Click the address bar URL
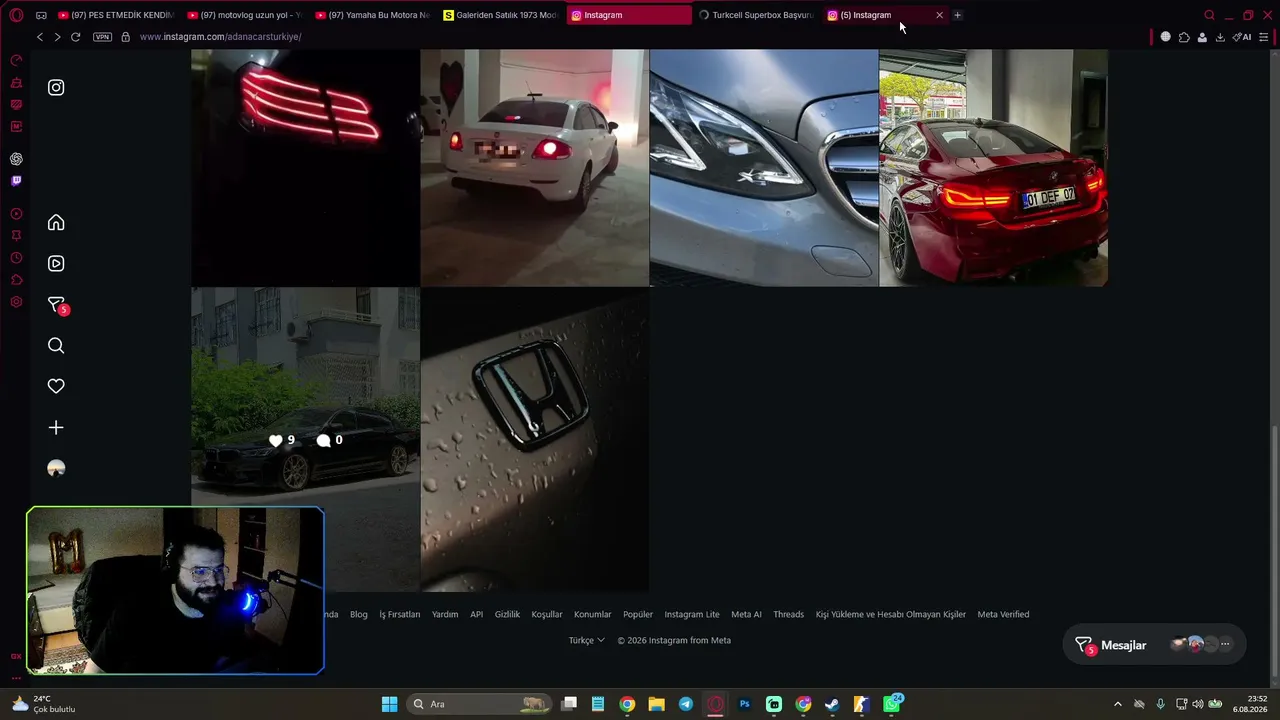Image resolution: width=1280 pixels, height=720 pixels. pos(220,37)
